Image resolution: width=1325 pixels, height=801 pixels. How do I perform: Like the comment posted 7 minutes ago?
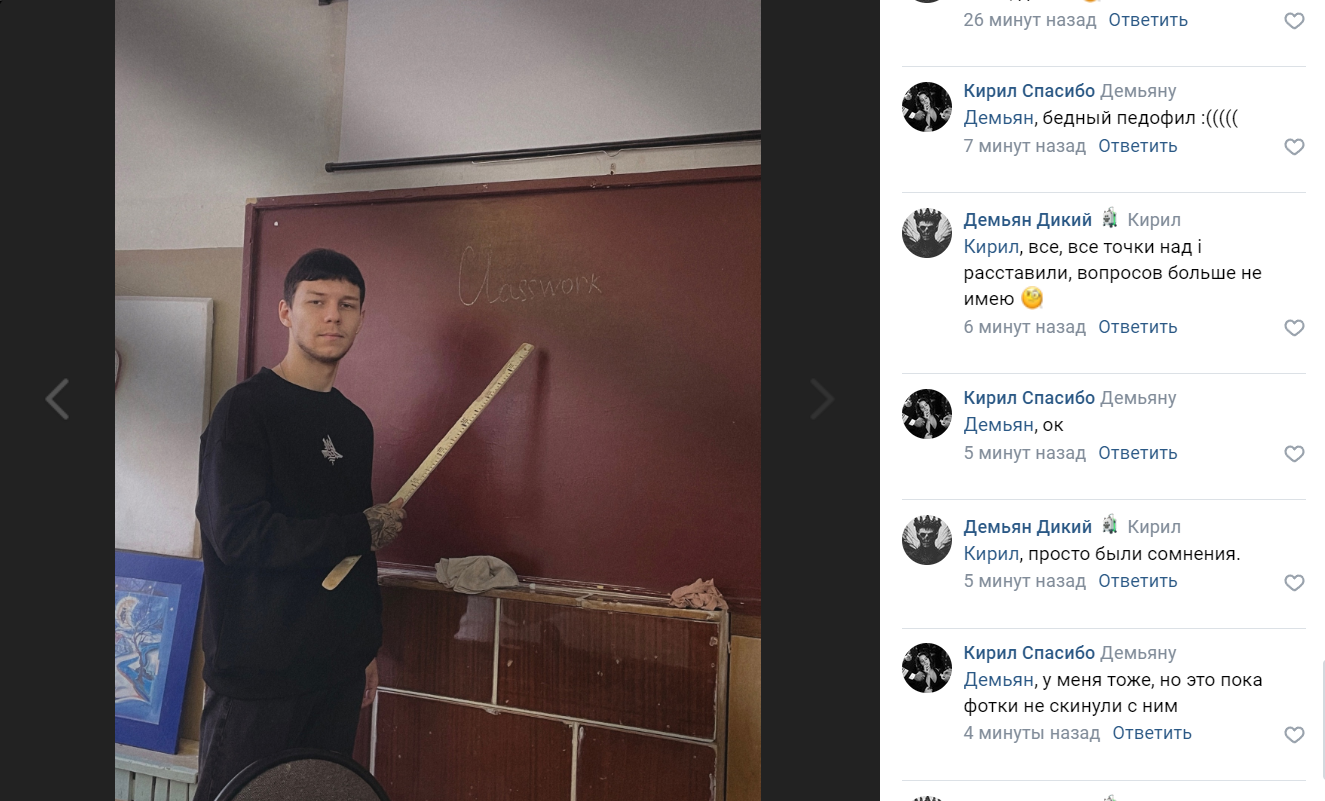point(1294,146)
